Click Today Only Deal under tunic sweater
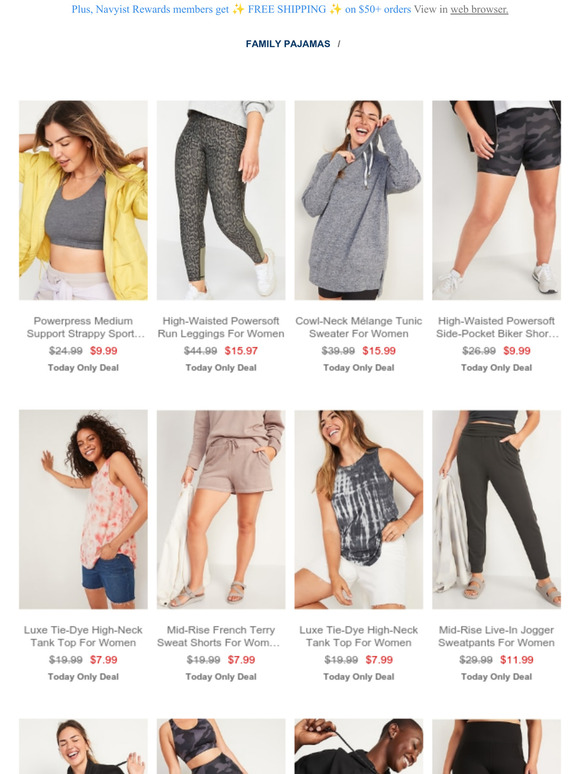580x774 pixels. click(x=359, y=368)
